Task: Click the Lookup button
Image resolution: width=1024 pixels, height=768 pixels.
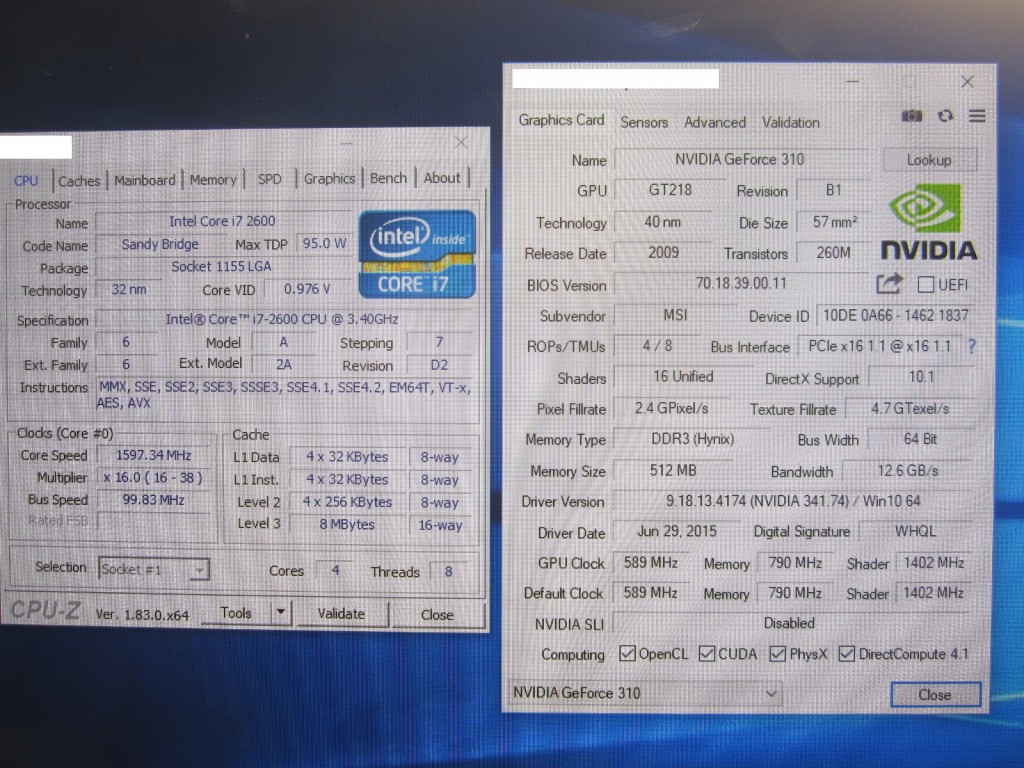Action: pyautogui.click(x=929, y=160)
